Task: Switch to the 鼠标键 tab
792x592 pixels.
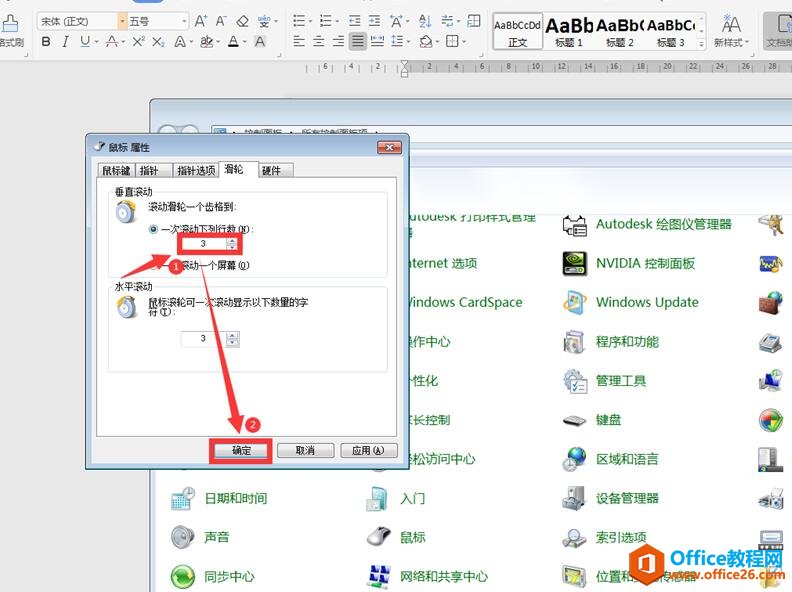Action: pyautogui.click(x=116, y=171)
